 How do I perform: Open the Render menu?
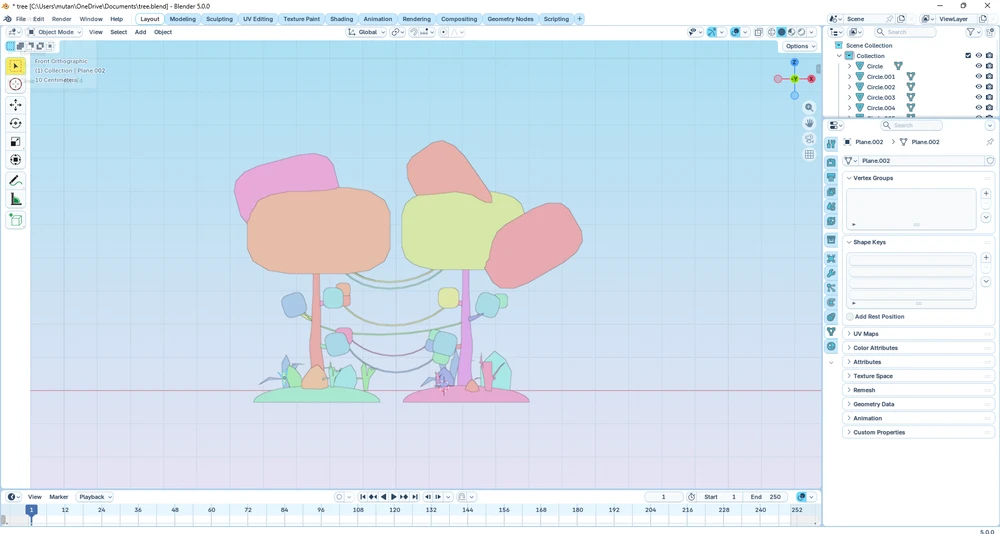(x=61, y=19)
